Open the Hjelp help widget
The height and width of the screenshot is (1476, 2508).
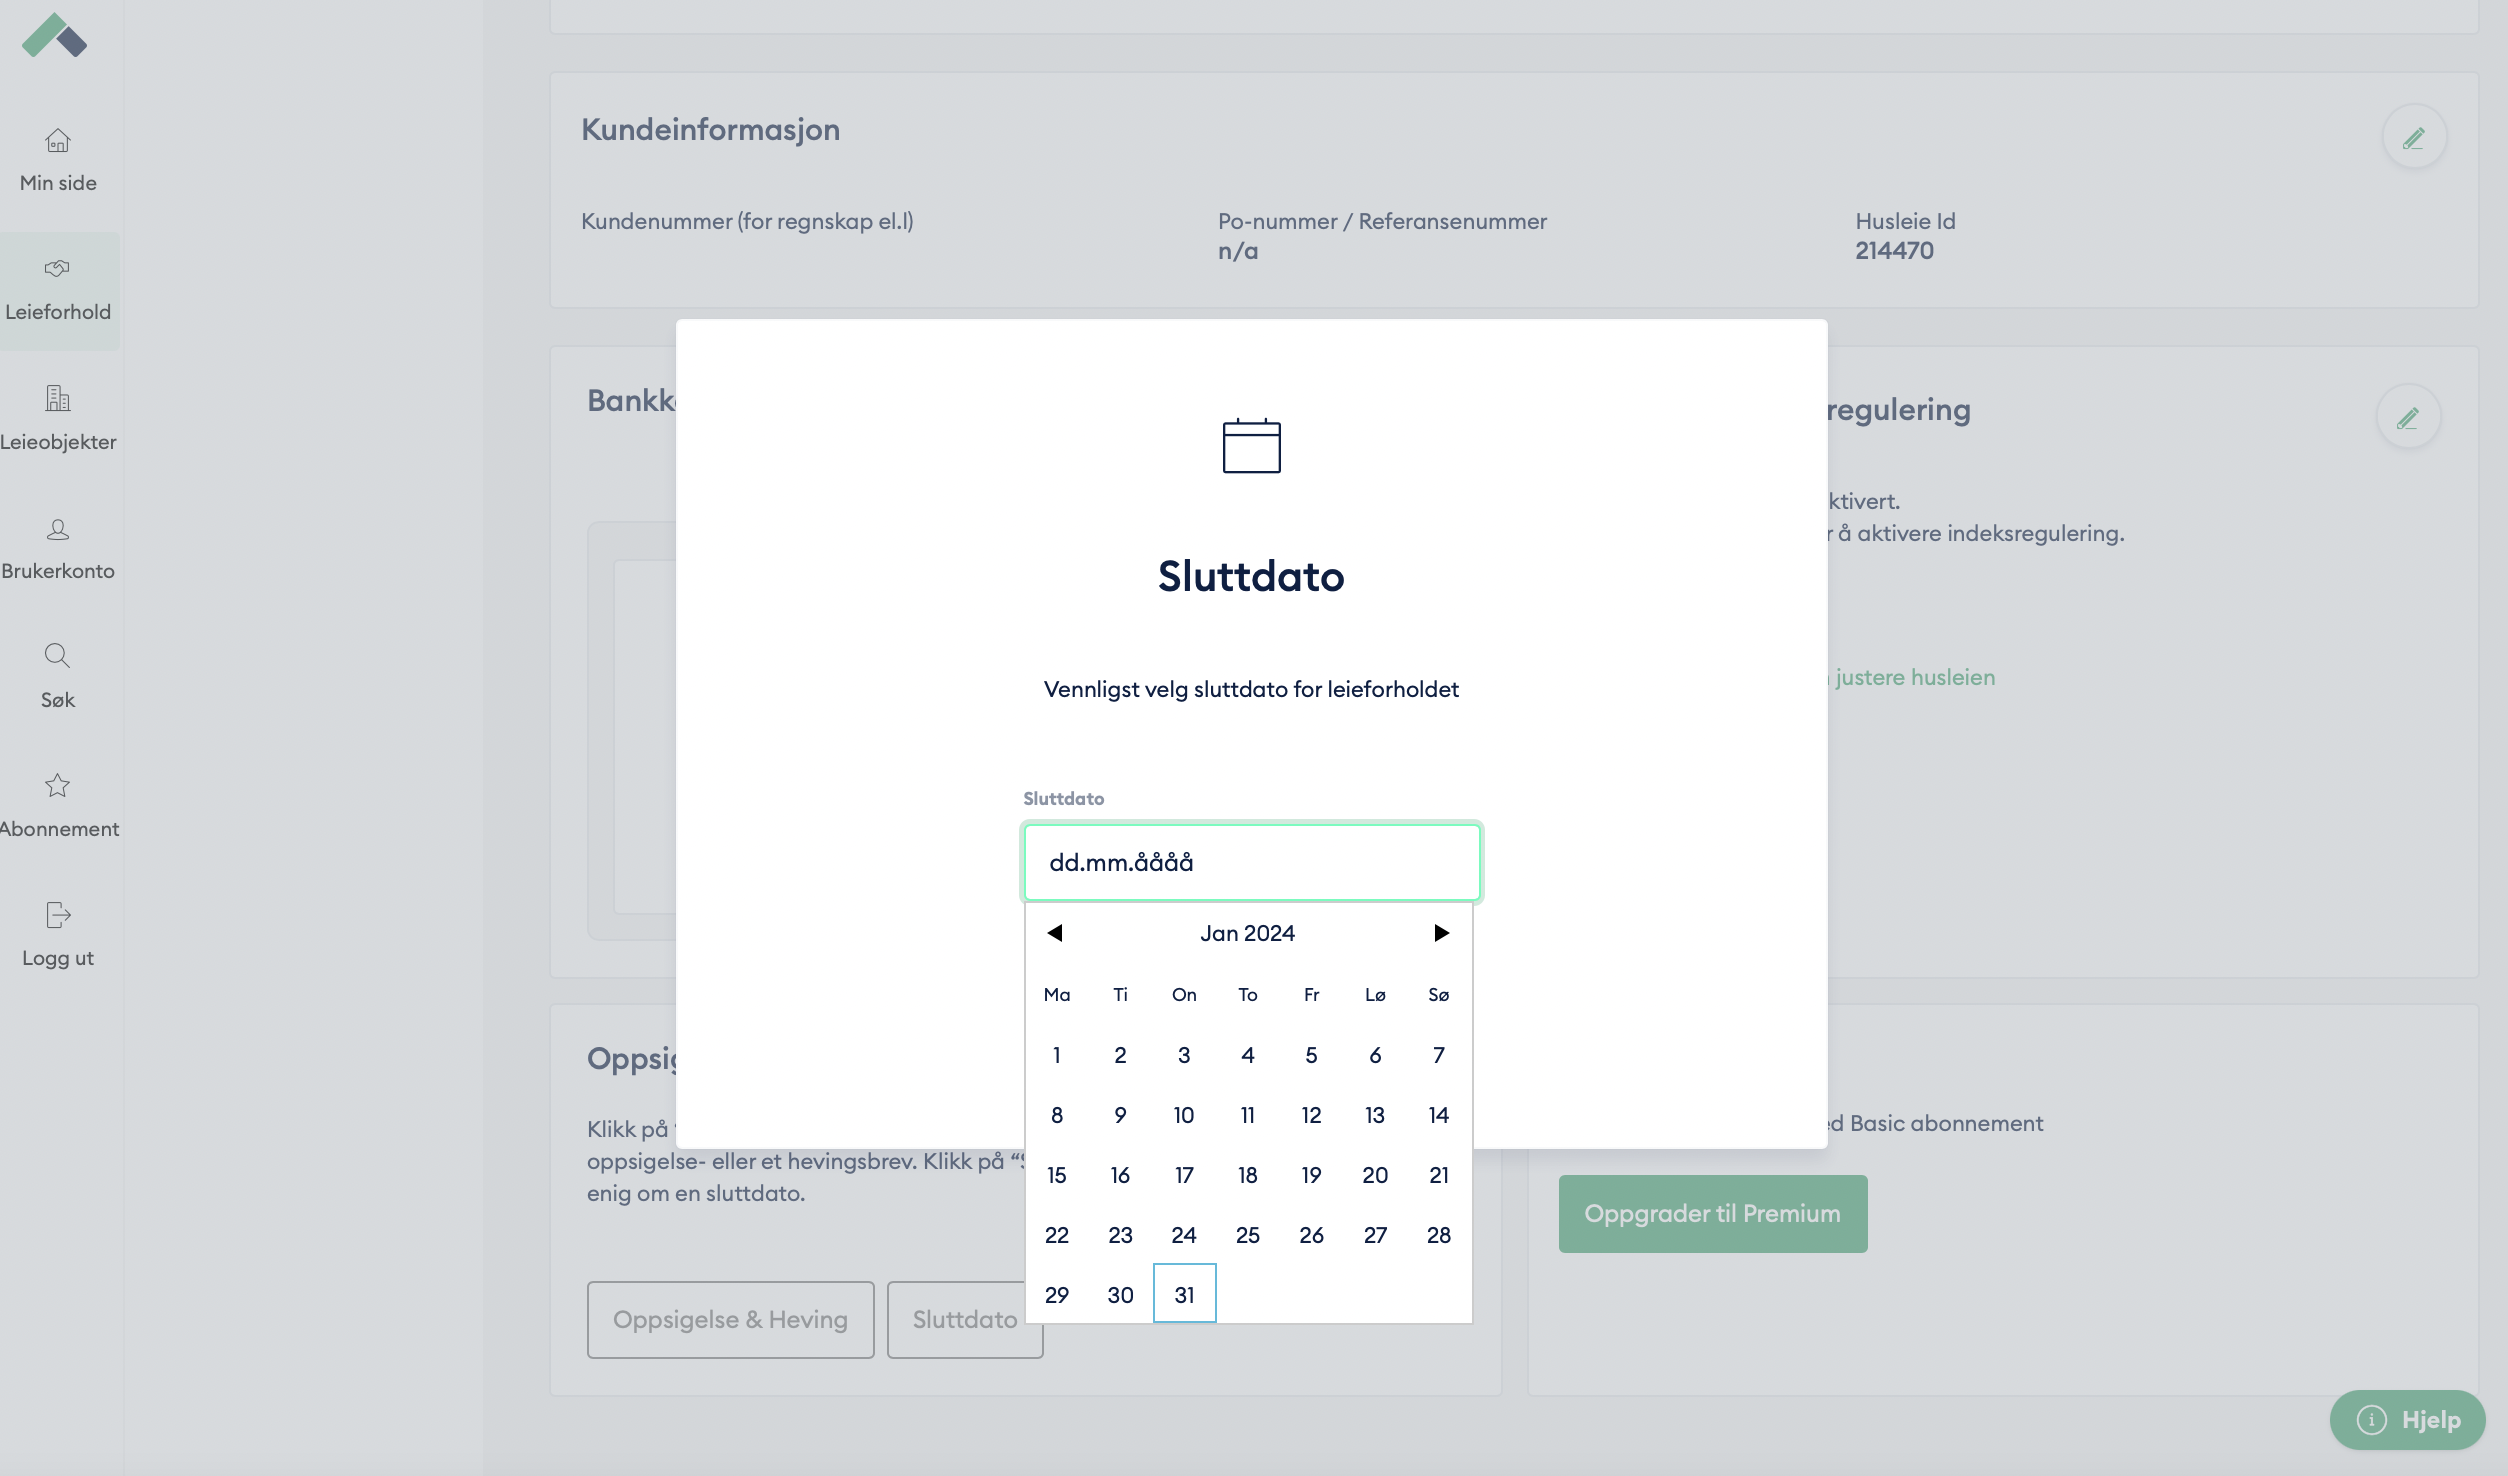tap(2407, 1419)
